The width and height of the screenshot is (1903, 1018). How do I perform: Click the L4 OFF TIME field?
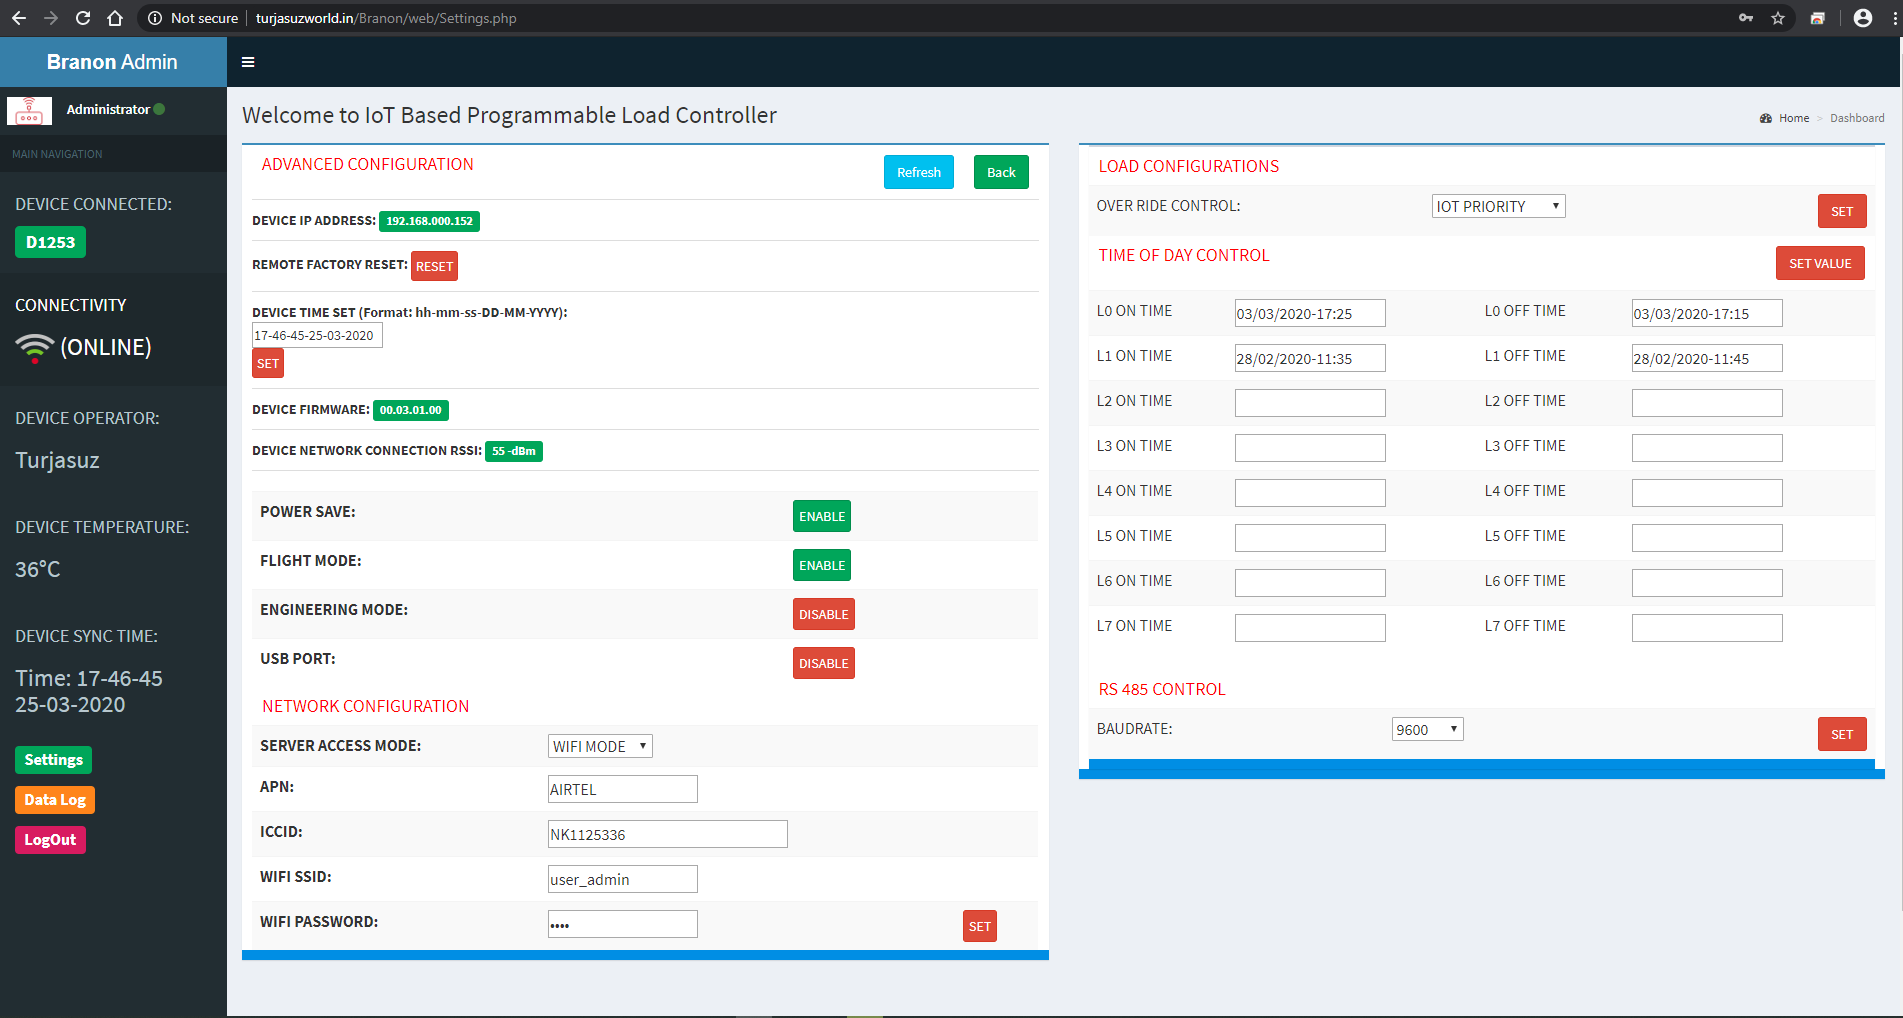pos(1707,493)
